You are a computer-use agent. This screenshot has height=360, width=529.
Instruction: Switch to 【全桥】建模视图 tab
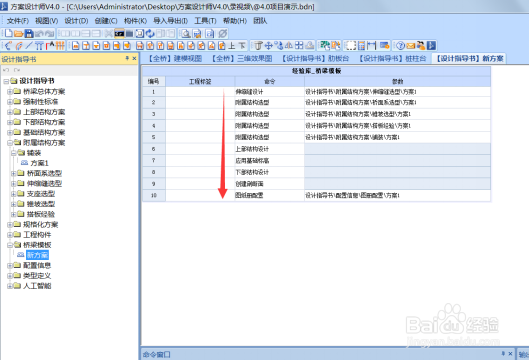175,58
